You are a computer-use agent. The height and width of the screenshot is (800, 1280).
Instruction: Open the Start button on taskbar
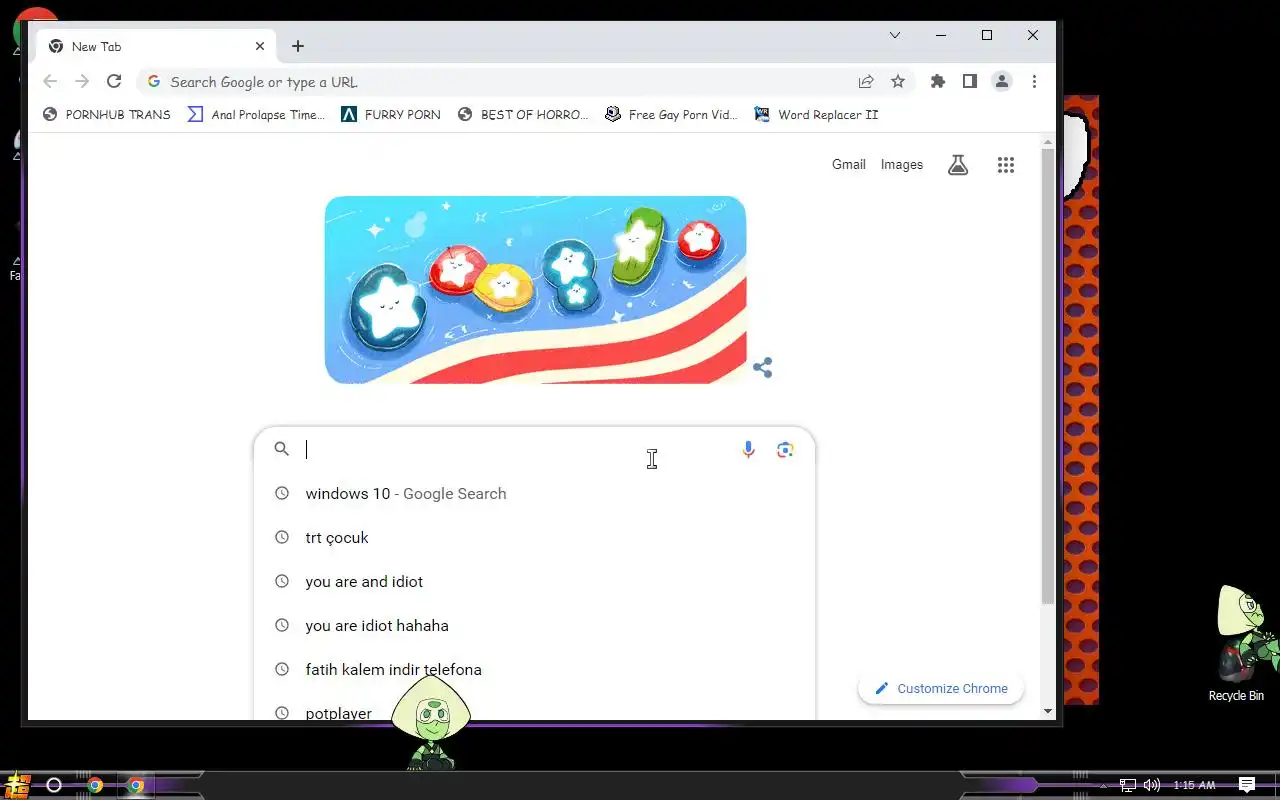pyautogui.click(x=17, y=785)
